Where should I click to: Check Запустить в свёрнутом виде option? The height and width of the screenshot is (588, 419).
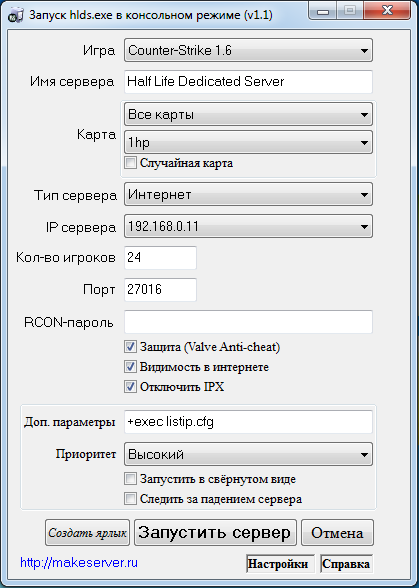(x=130, y=479)
